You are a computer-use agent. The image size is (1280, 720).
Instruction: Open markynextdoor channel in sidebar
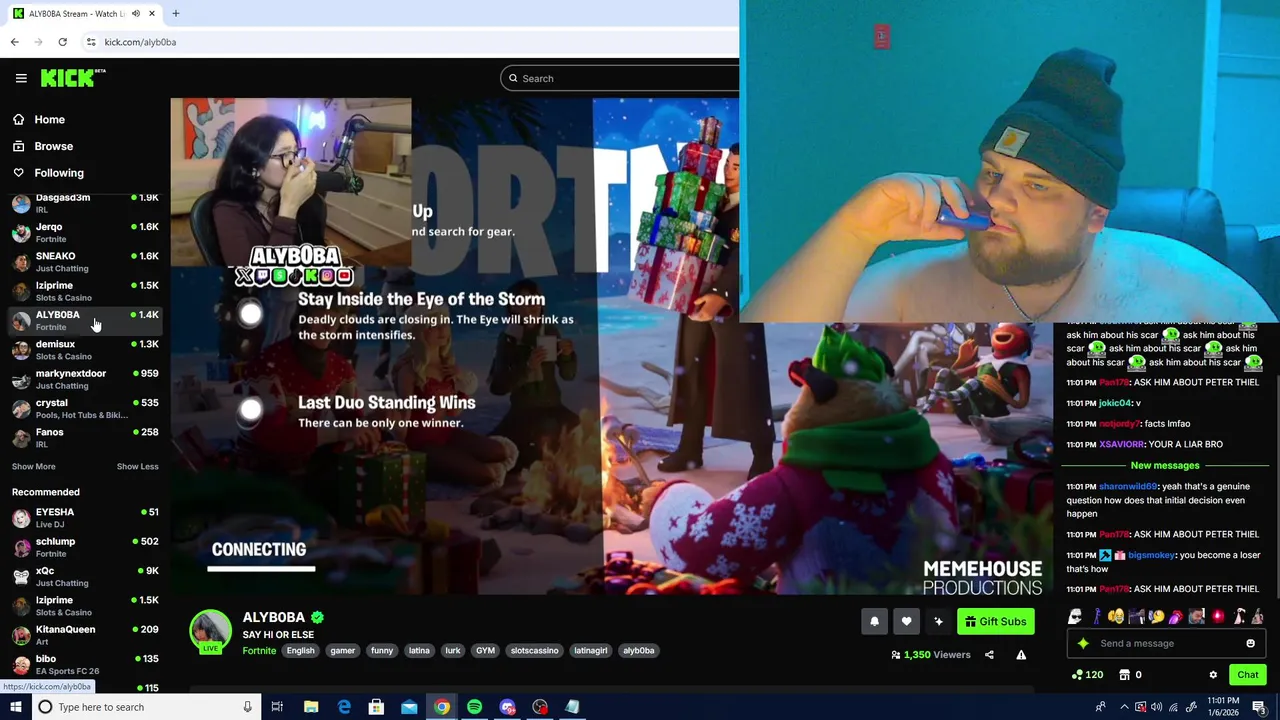[x=85, y=379]
